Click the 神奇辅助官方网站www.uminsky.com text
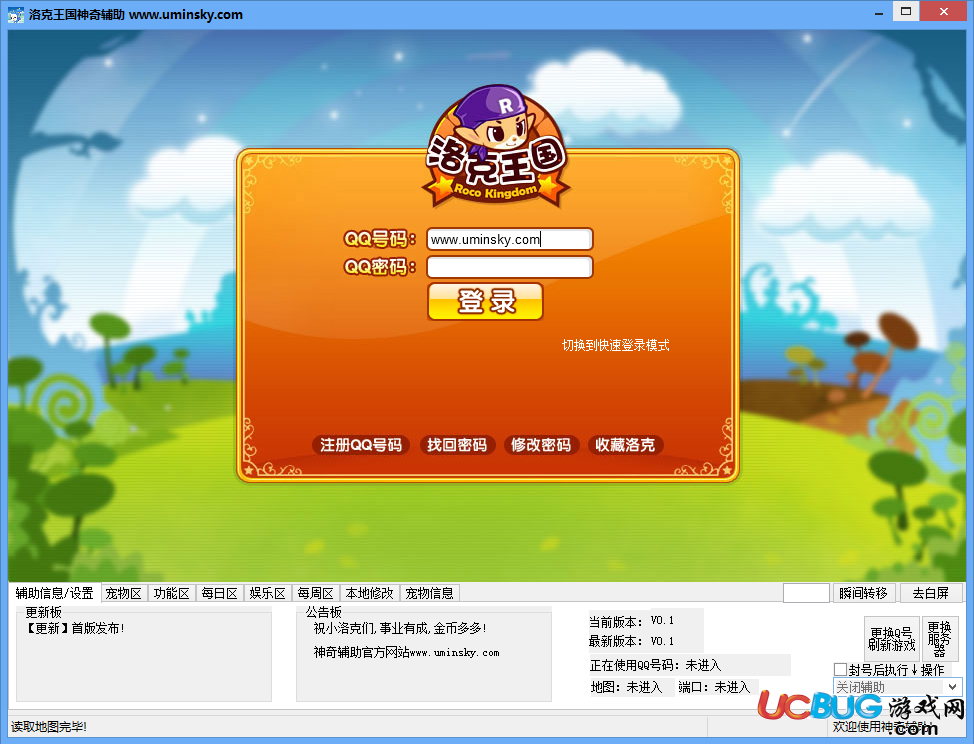This screenshot has width=974, height=744. coord(406,652)
